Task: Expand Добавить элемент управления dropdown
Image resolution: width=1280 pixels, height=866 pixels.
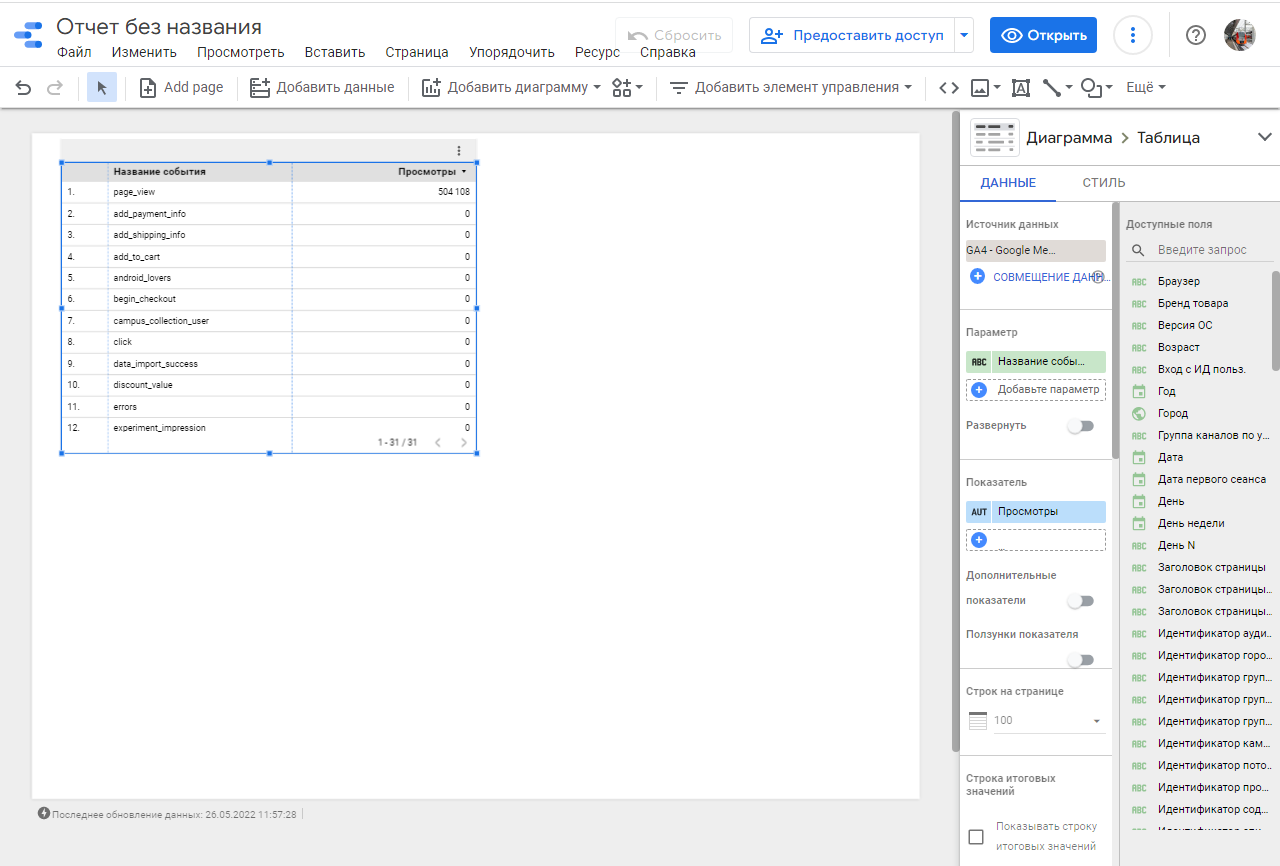Action: coord(790,88)
